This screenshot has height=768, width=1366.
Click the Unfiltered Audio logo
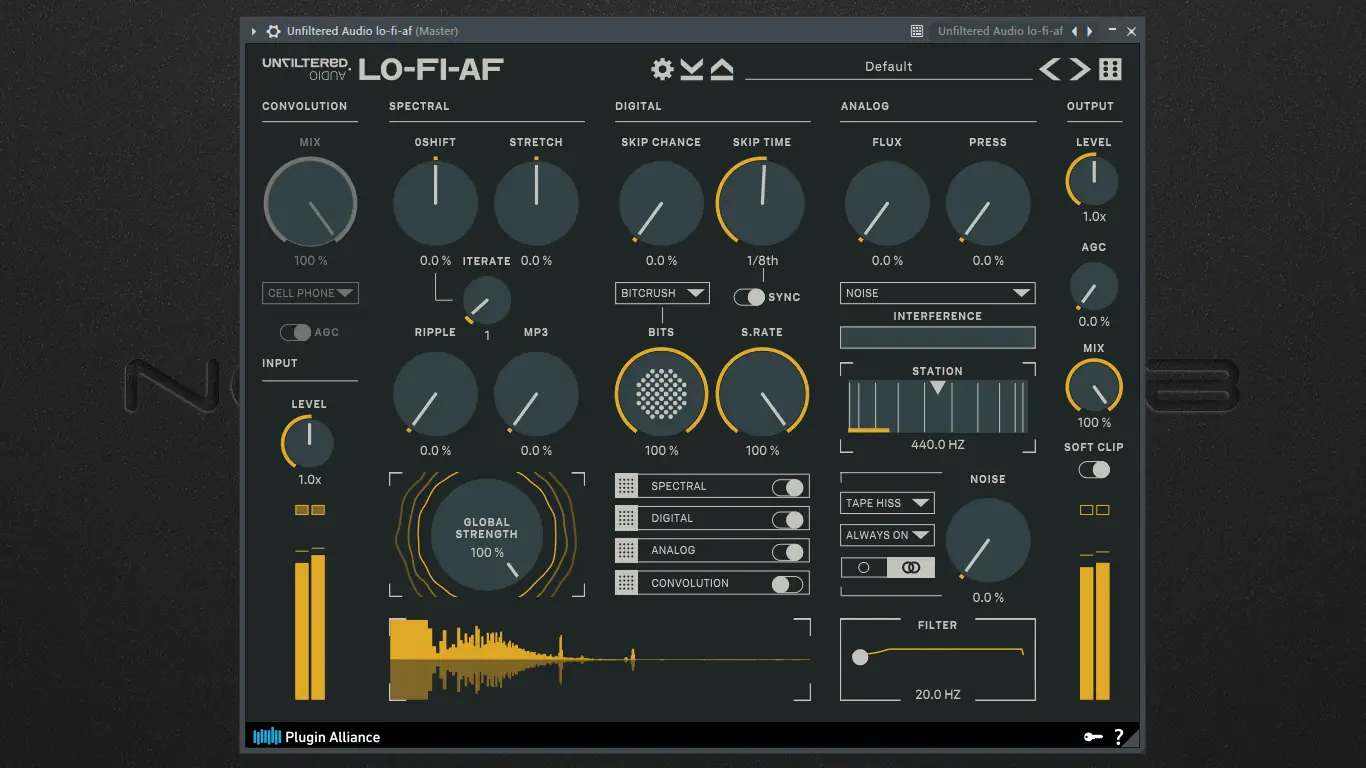click(x=305, y=68)
